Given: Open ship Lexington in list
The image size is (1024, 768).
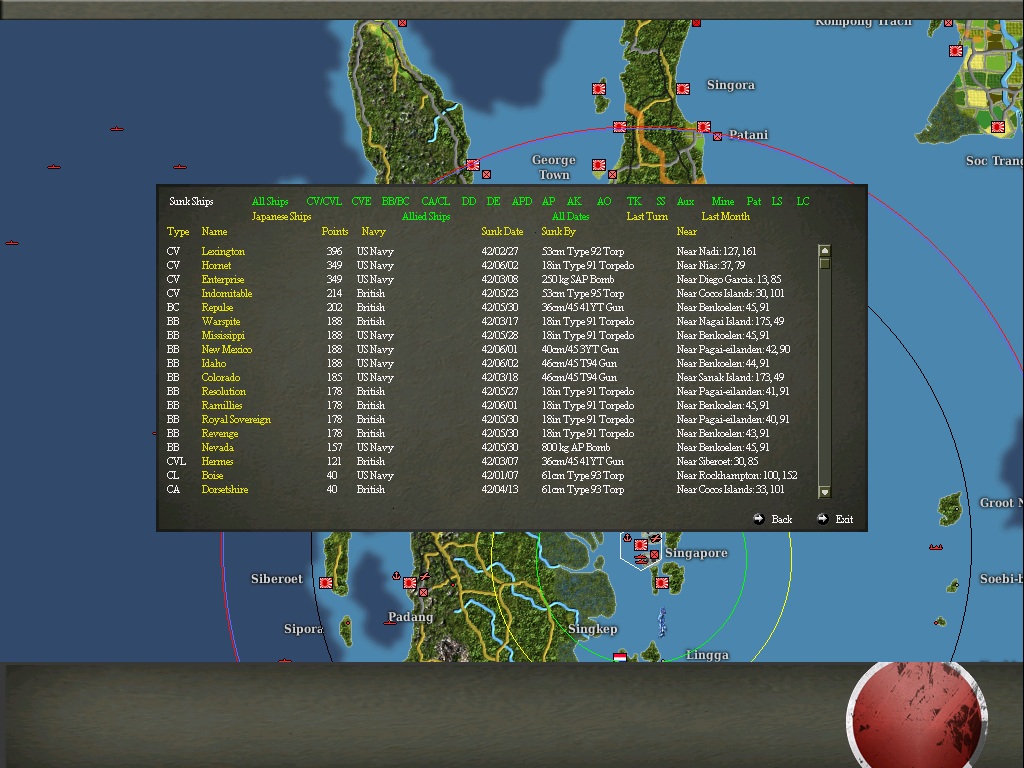Looking at the screenshot, I should (223, 251).
